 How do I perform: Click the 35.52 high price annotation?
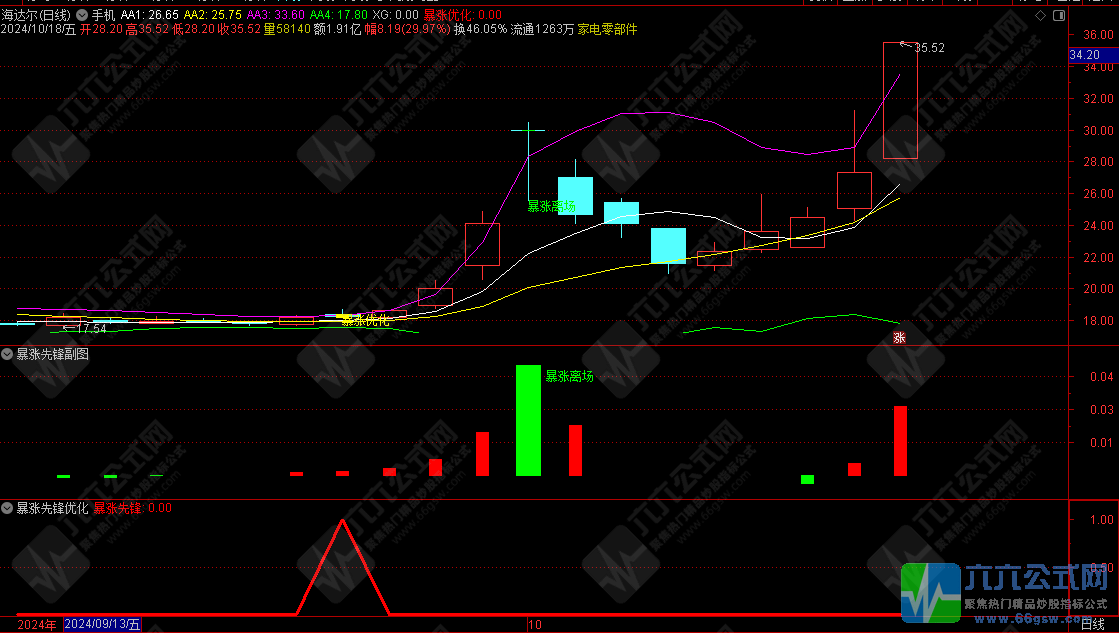929,47
